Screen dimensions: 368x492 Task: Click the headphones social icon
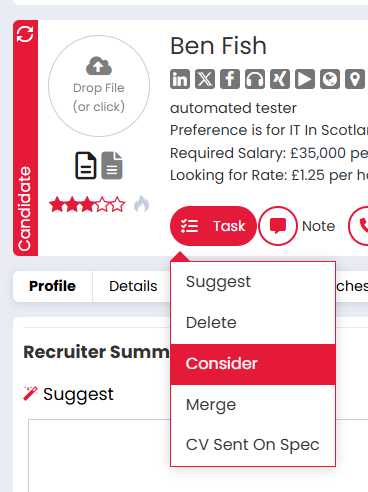255,79
